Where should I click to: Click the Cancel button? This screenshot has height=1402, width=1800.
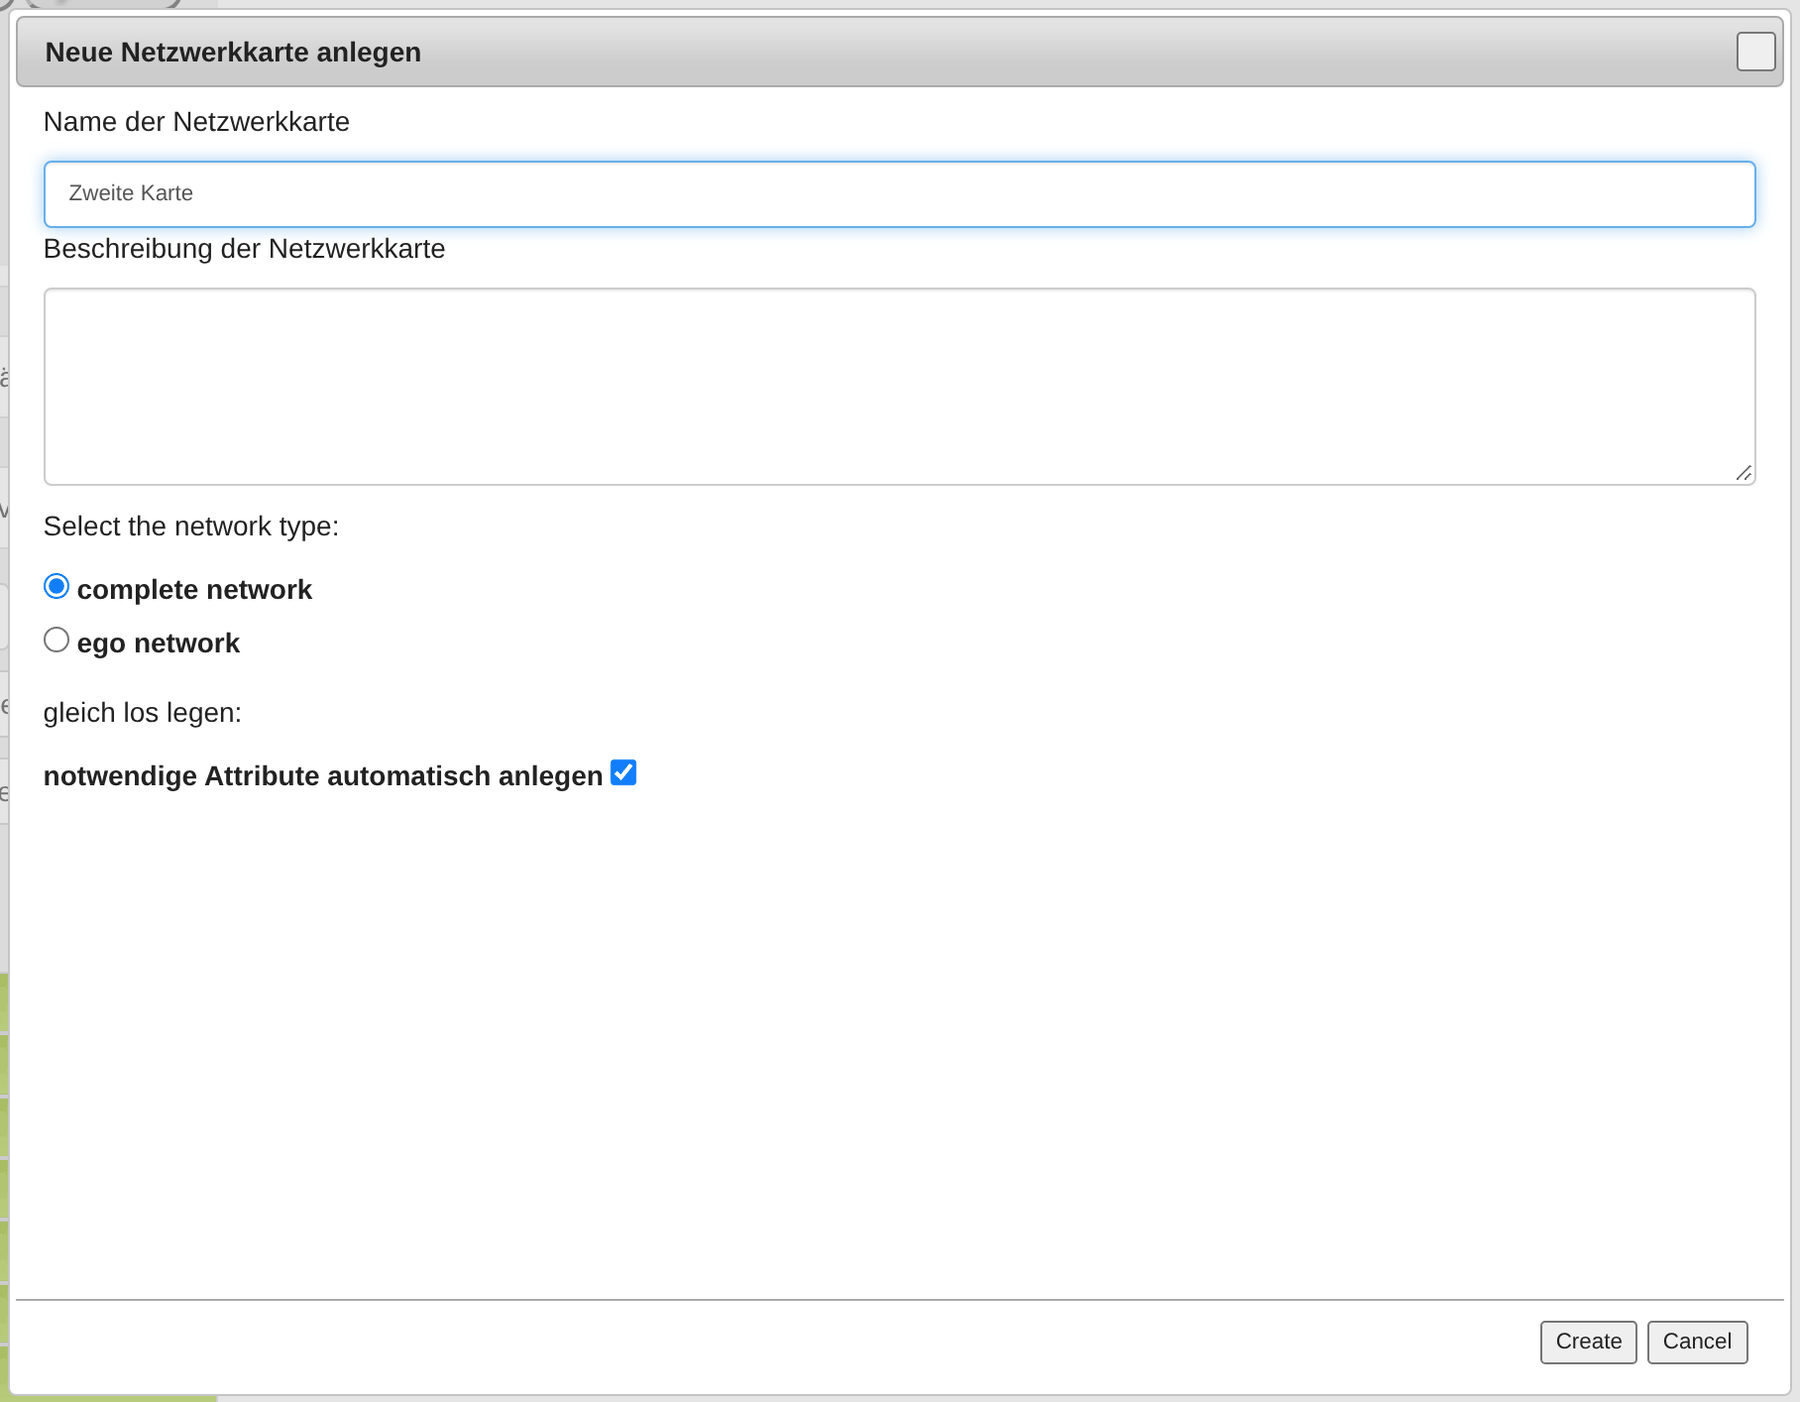[x=1697, y=1342]
